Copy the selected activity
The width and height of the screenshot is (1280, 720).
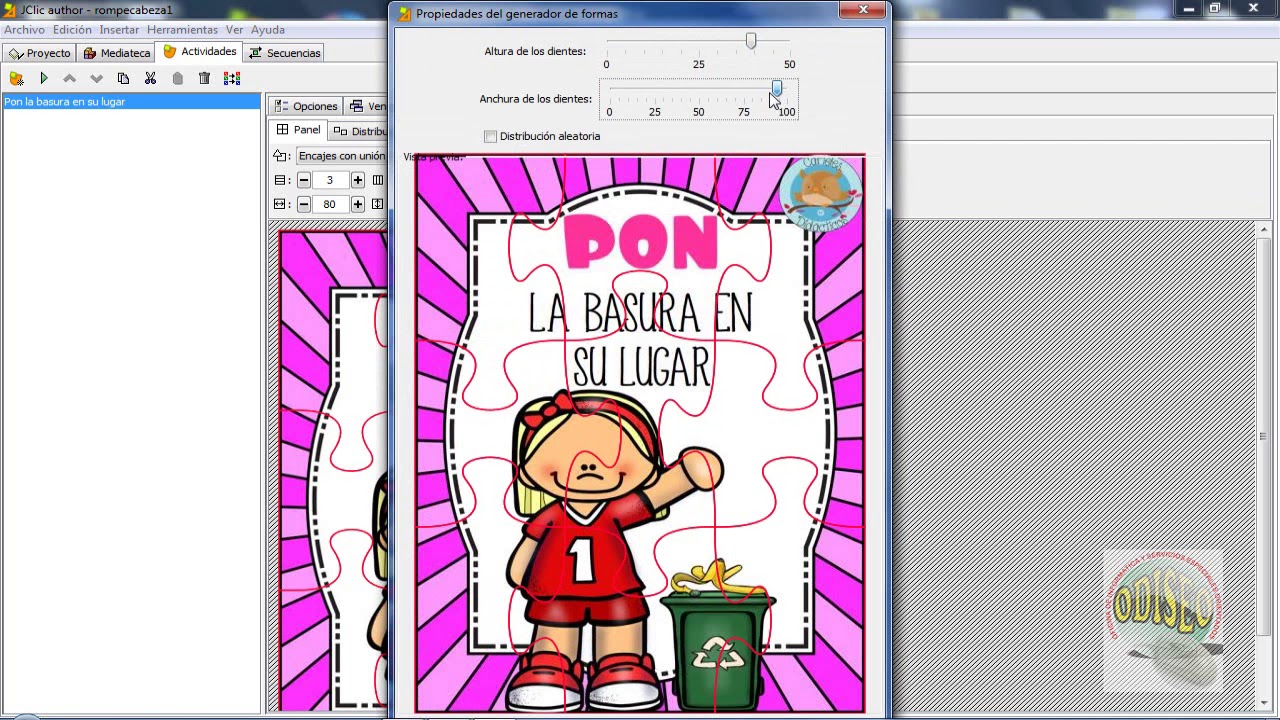123,78
